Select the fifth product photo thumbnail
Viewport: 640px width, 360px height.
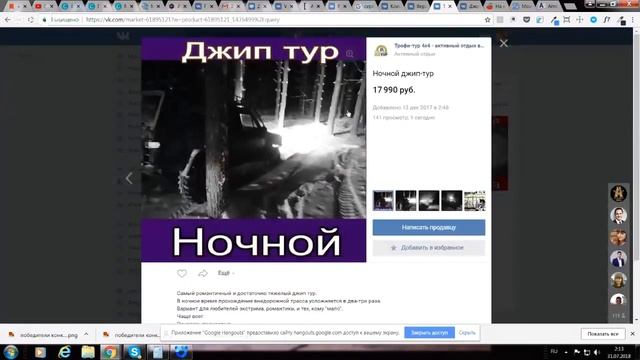(x=475, y=200)
